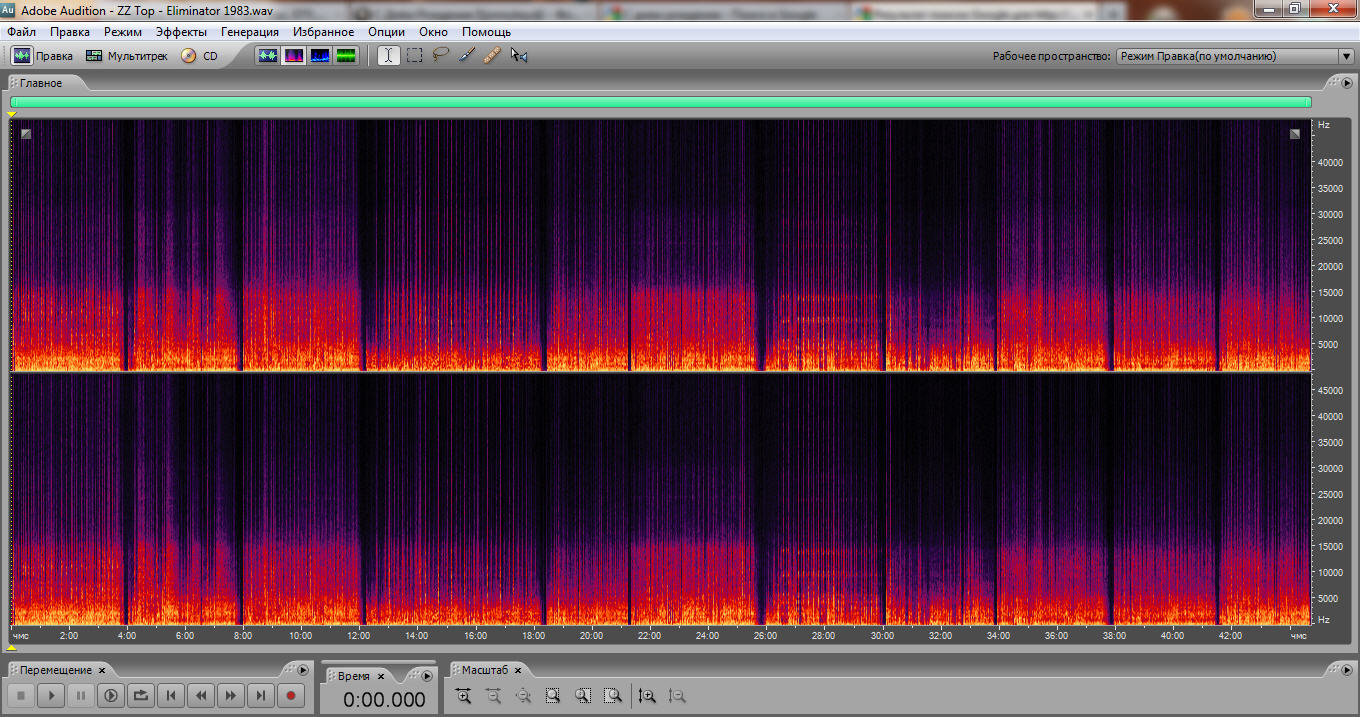Open the Эффекты menu

181,32
